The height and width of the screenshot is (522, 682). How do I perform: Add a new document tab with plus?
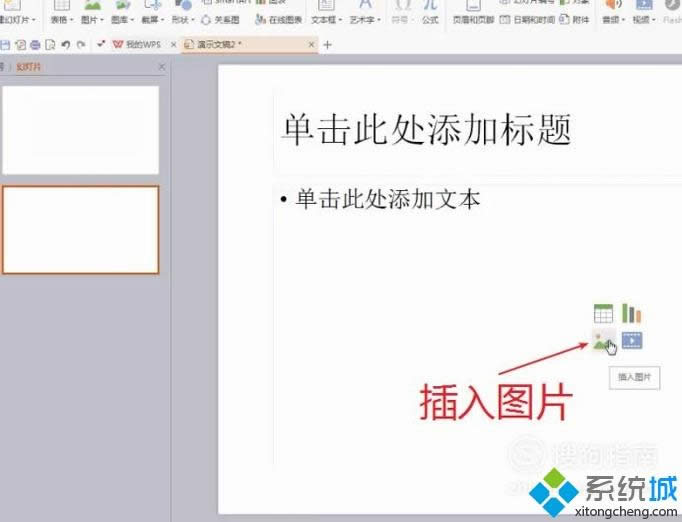pyautogui.click(x=328, y=44)
